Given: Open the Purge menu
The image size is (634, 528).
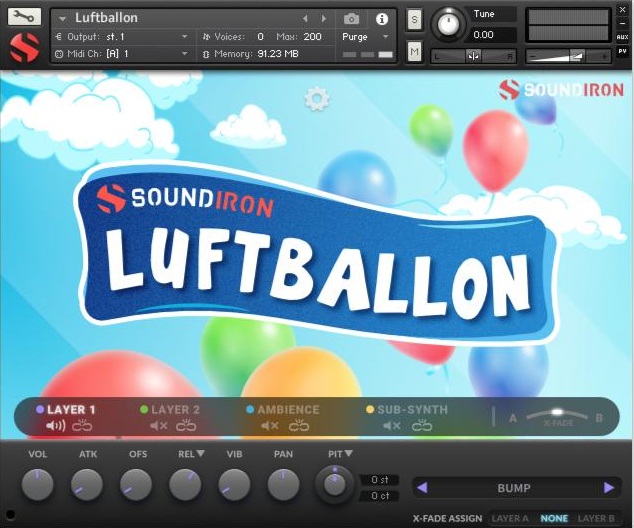Looking at the screenshot, I should pyautogui.click(x=365, y=37).
